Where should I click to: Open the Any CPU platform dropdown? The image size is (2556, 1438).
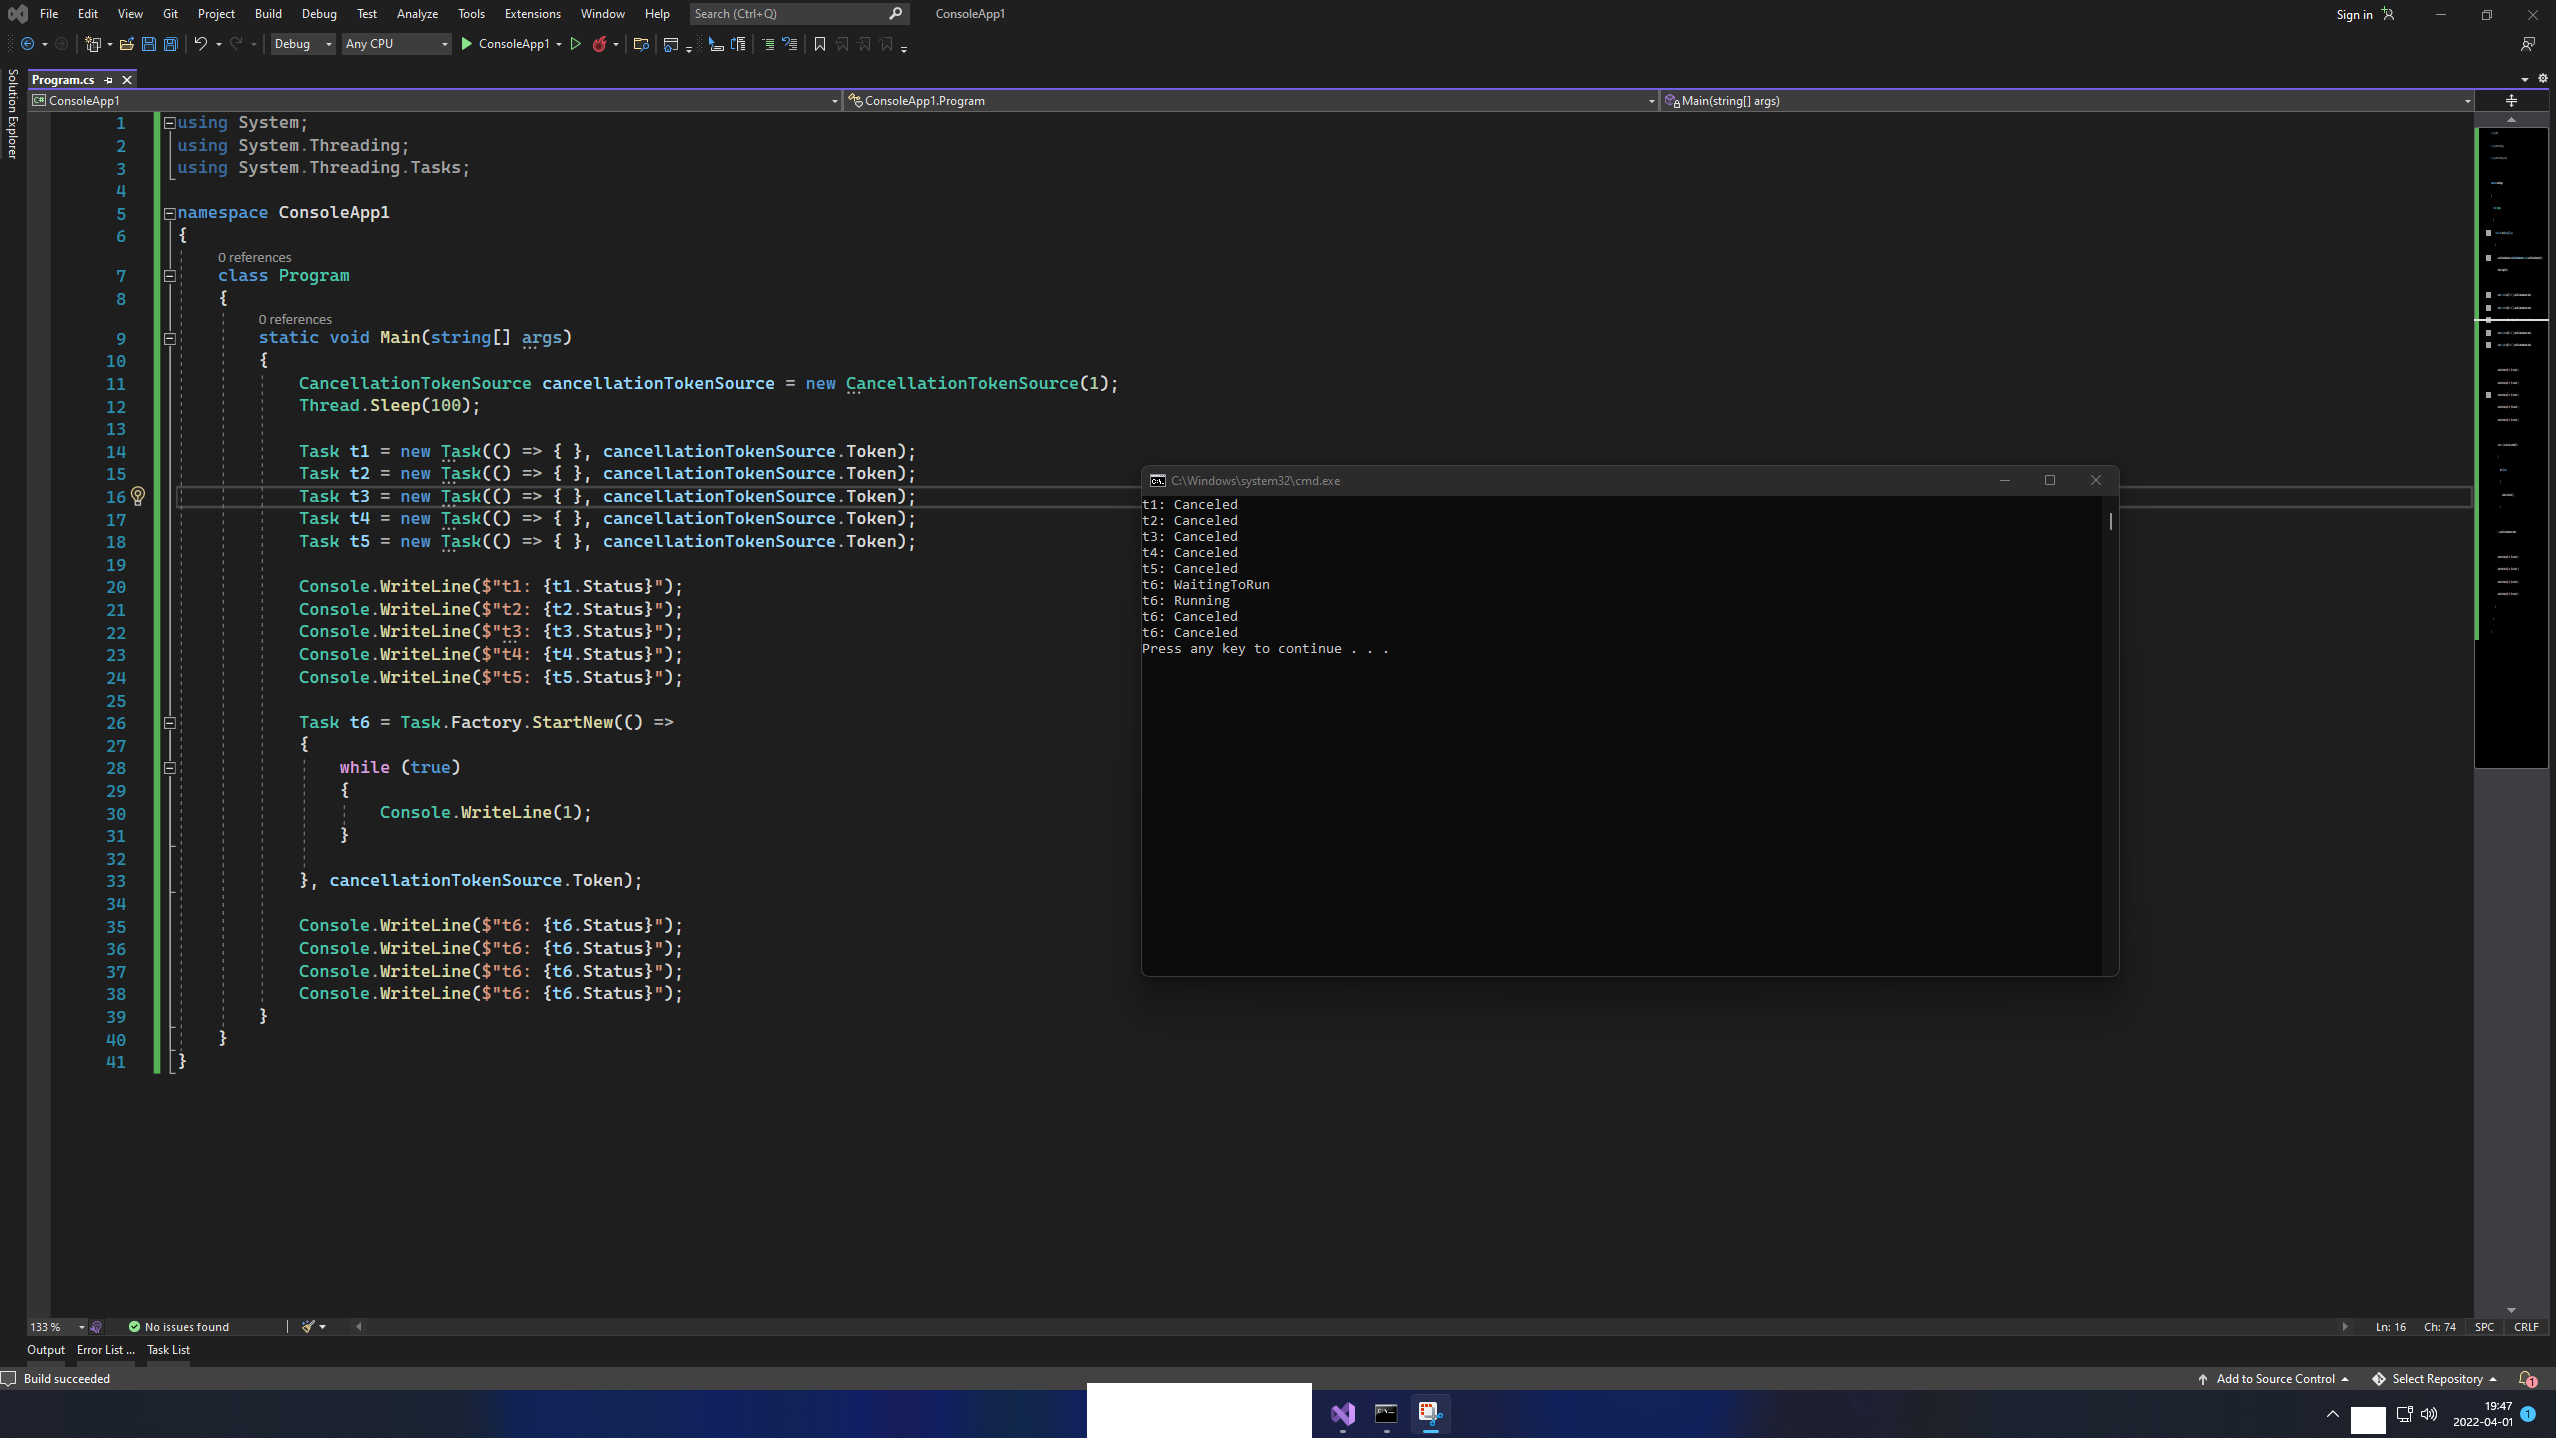396,44
